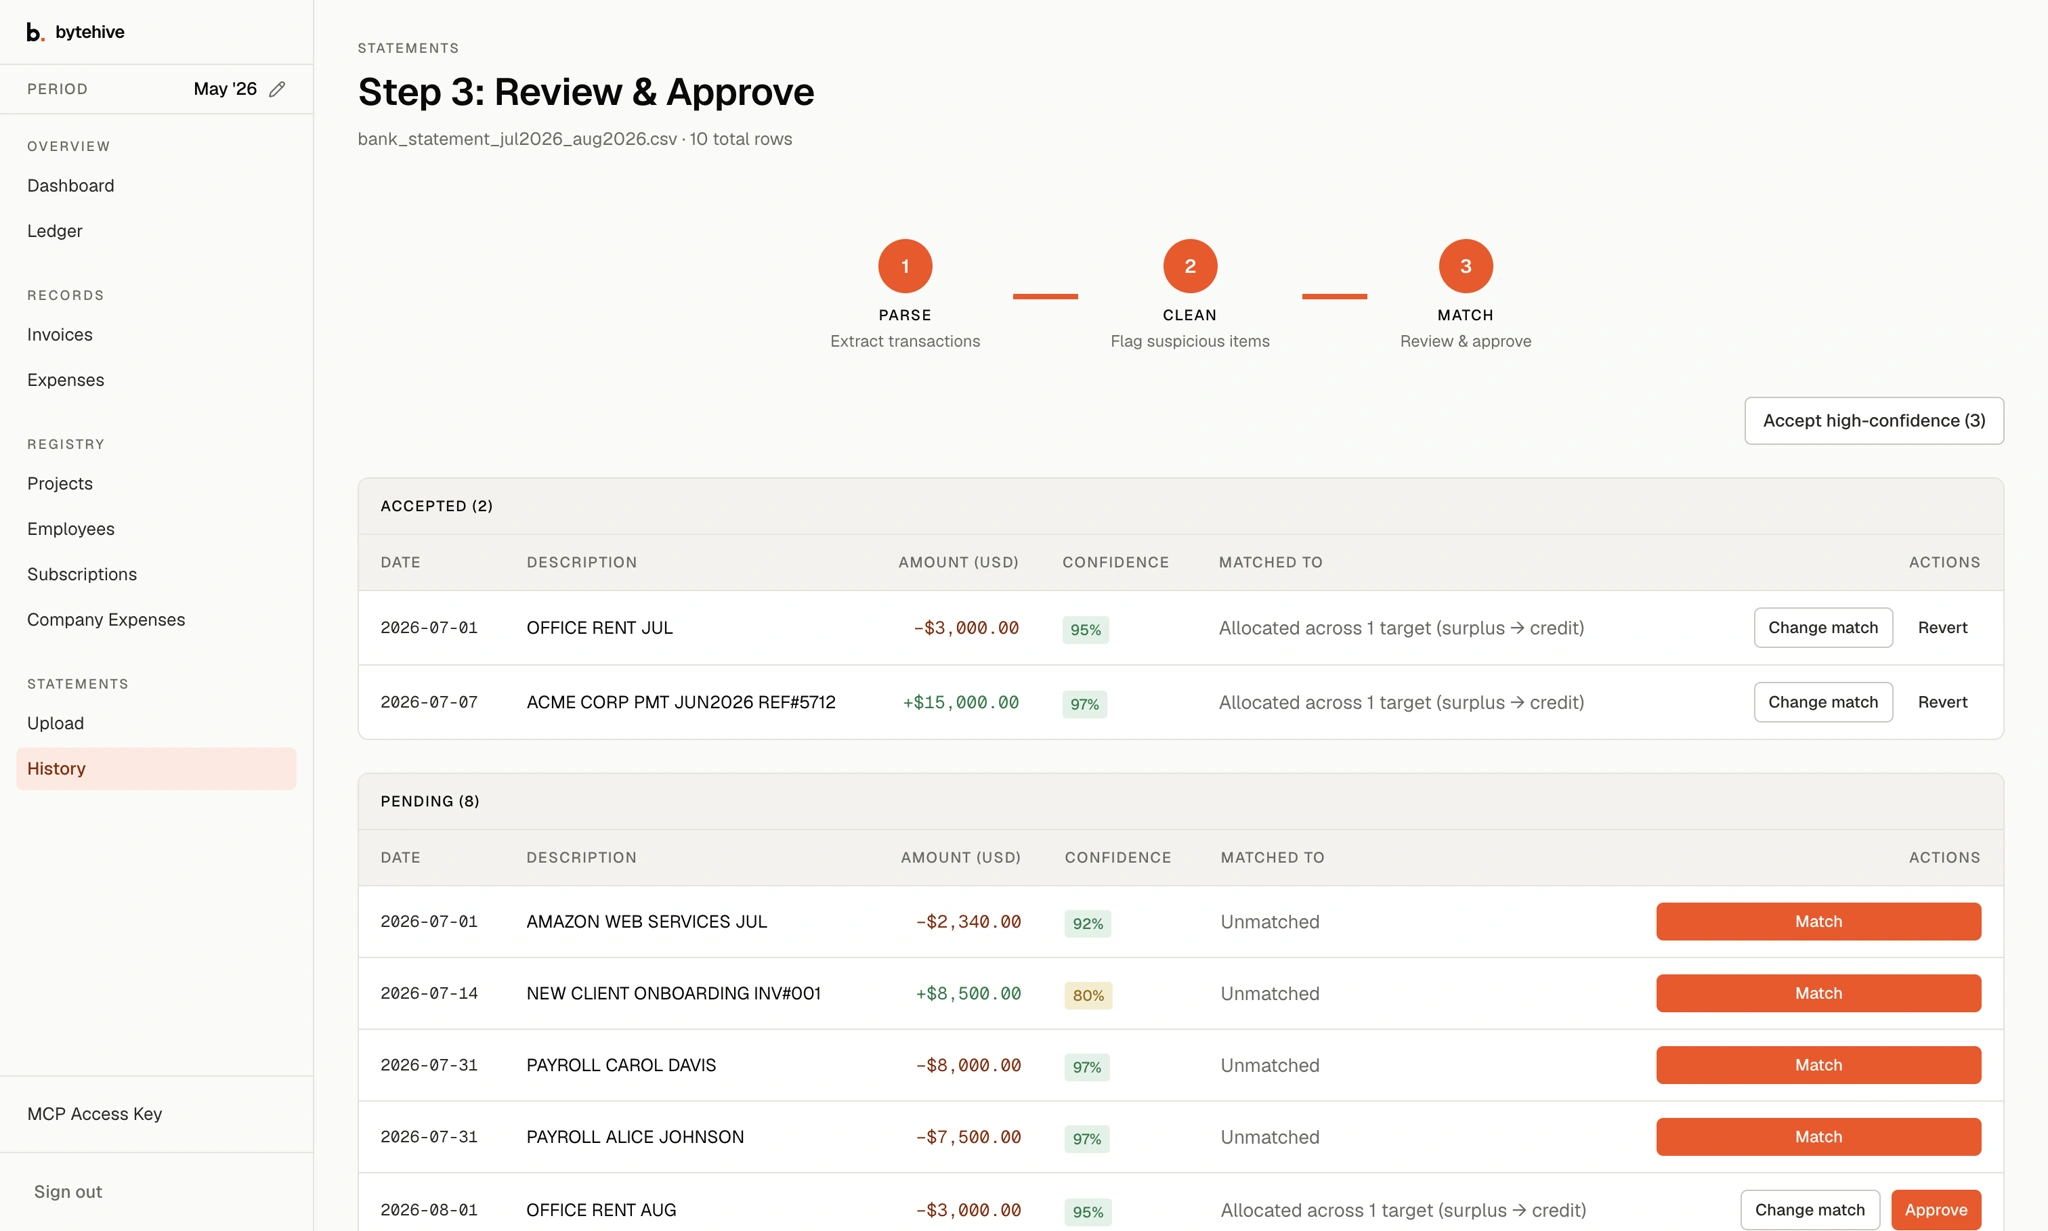Screen dimensions: 2048x1231
Task: Click the Step 3: Review & Approve heading
Action: click(586, 92)
